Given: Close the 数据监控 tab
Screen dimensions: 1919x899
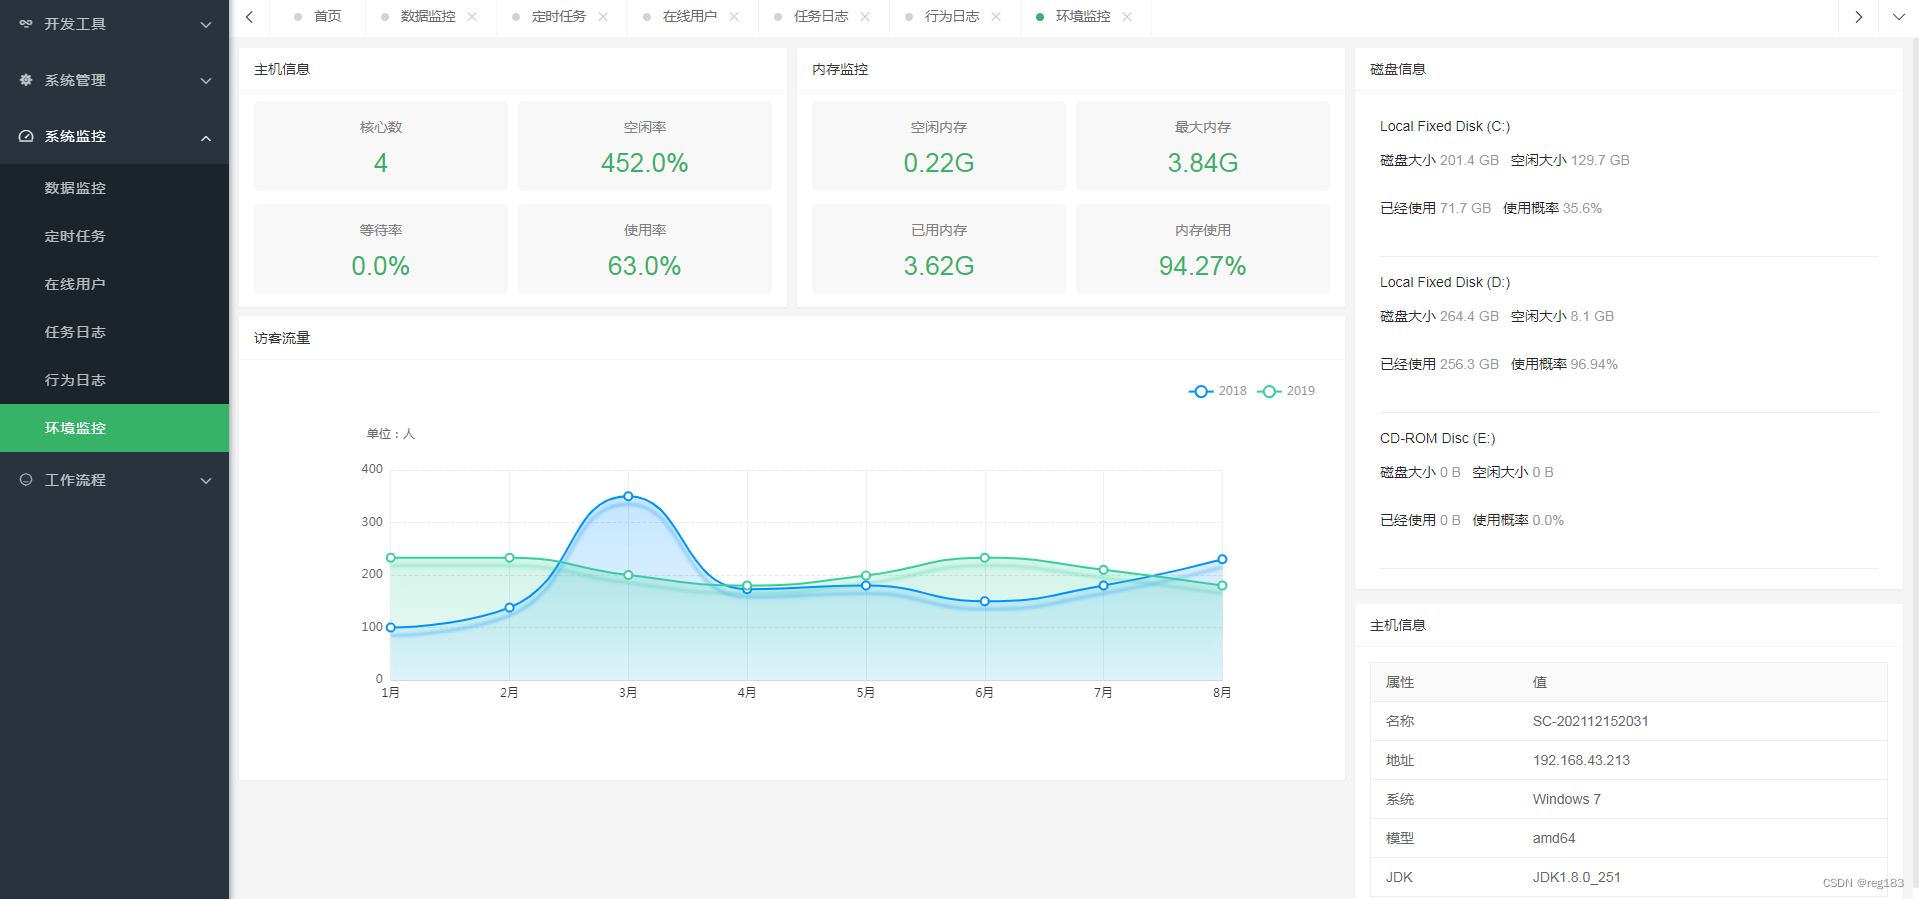Looking at the screenshot, I should click(472, 17).
